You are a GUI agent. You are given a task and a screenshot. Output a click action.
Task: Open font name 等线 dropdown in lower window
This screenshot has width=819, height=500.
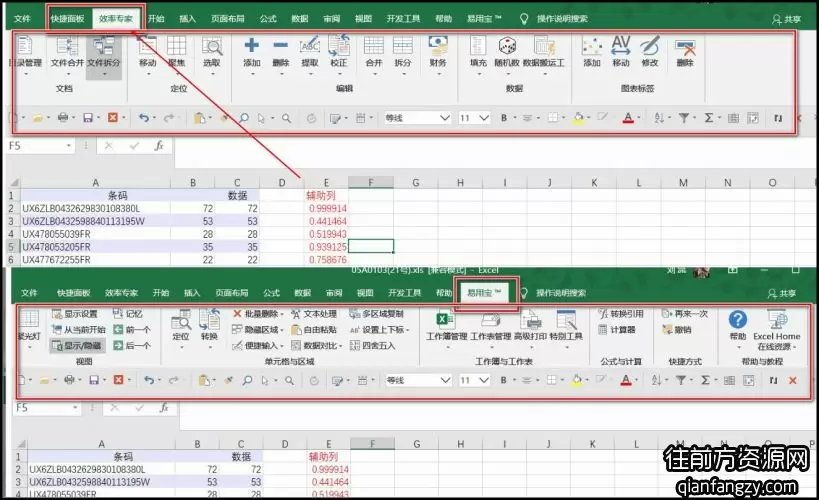[x=445, y=380]
